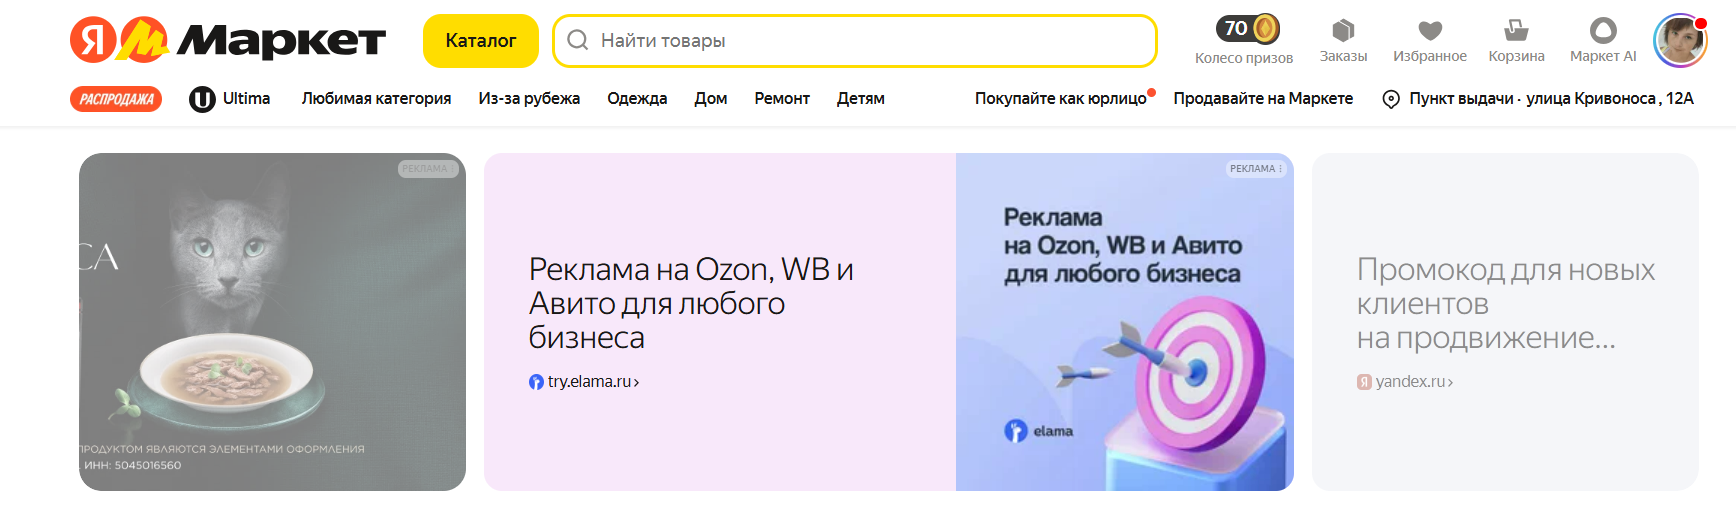This screenshot has height=517, width=1736.
Task: Open Избранное heart icon
Action: (1430, 30)
